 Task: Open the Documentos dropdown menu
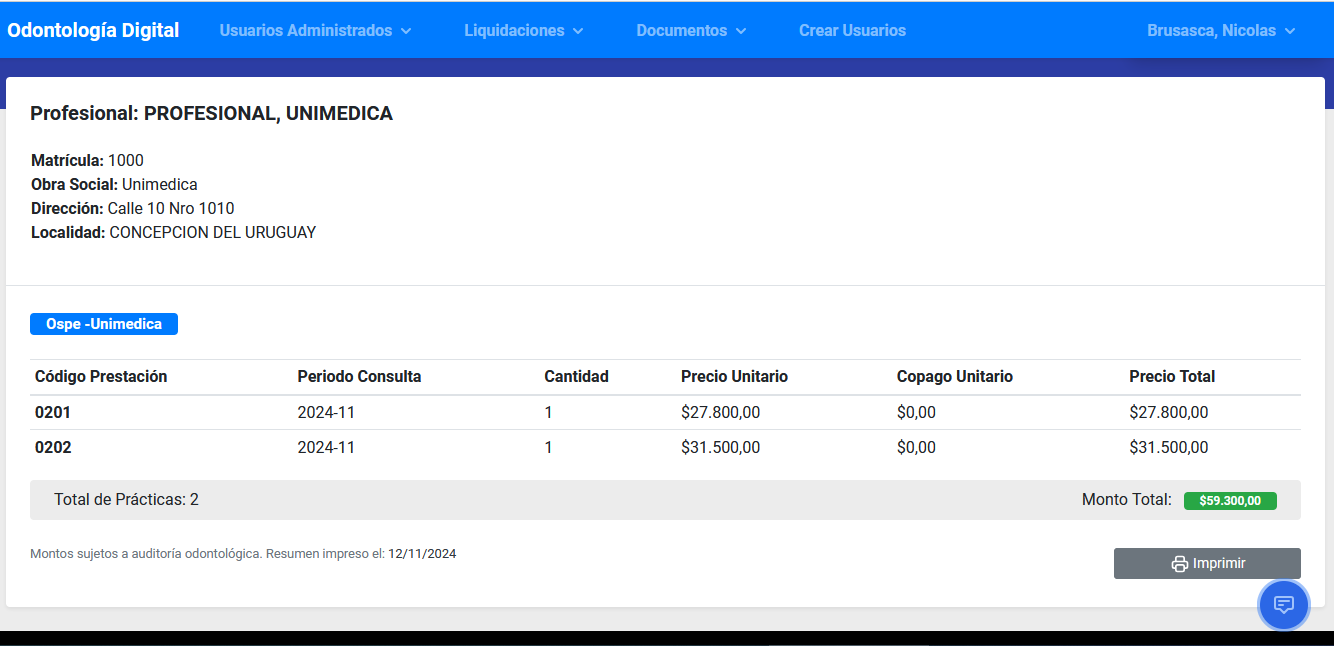(691, 31)
